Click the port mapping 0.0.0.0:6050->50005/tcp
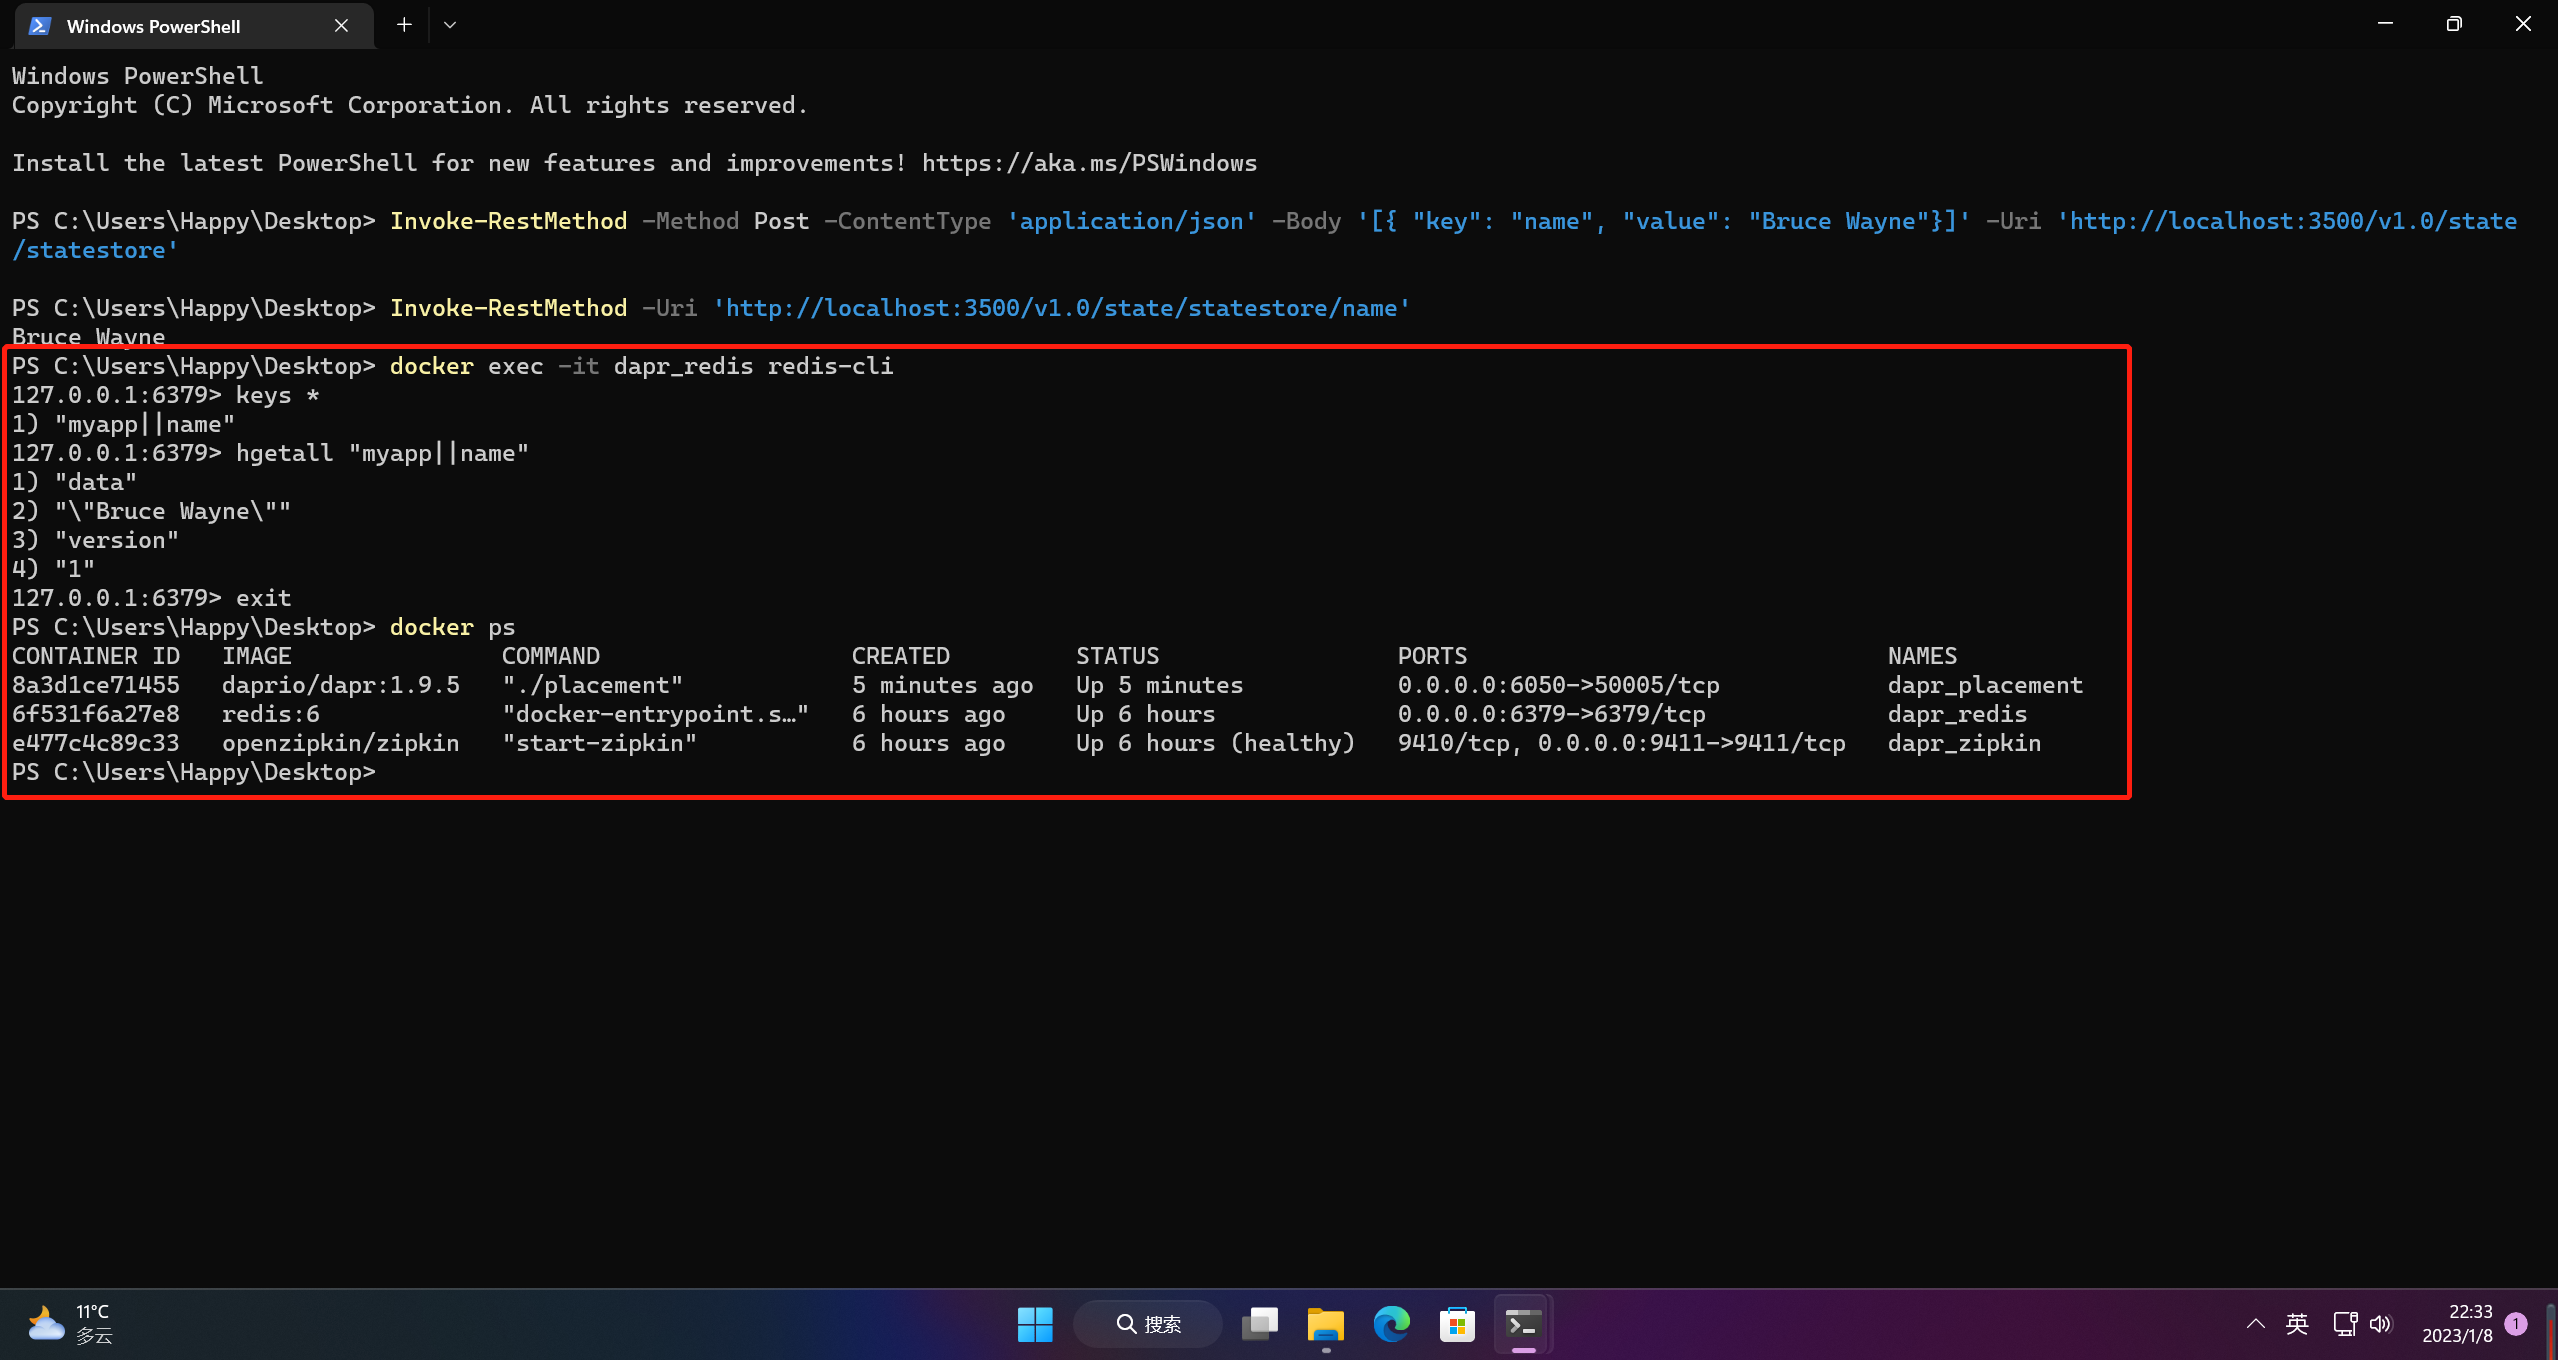2558x1360 pixels. [x=1558, y=685]
